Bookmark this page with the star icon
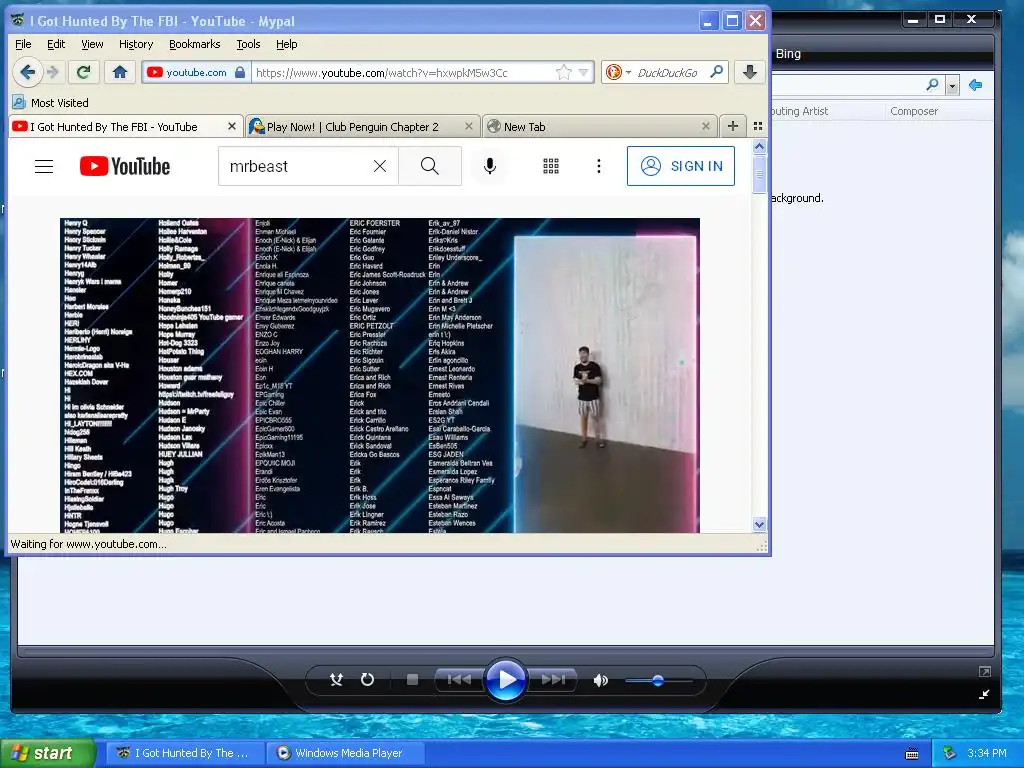Image resolution: width=1024 pixels, height=768 pixels. [x=563, y=72]
